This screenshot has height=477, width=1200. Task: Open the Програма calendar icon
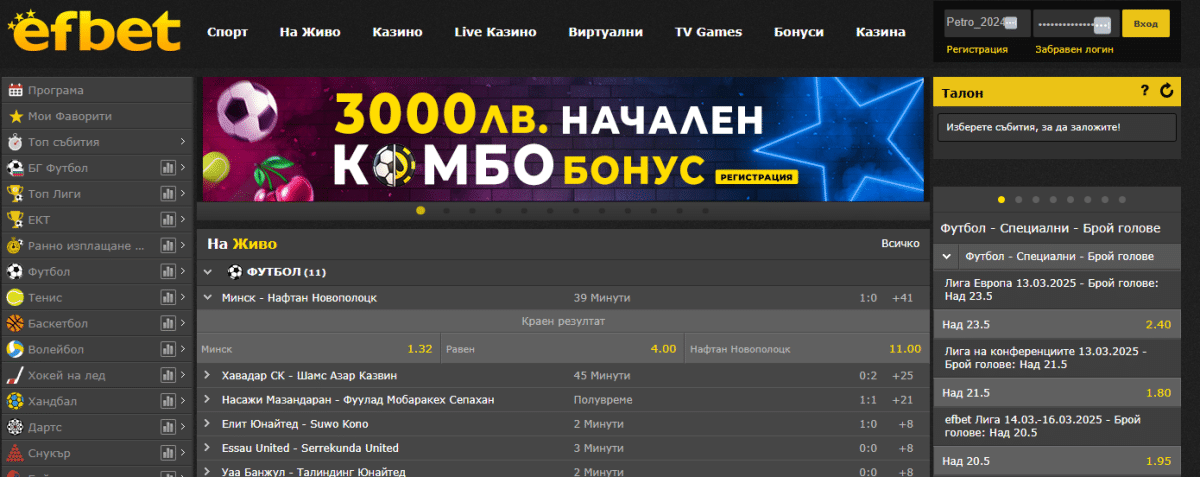pyautogui.click(x=16, y=90)
